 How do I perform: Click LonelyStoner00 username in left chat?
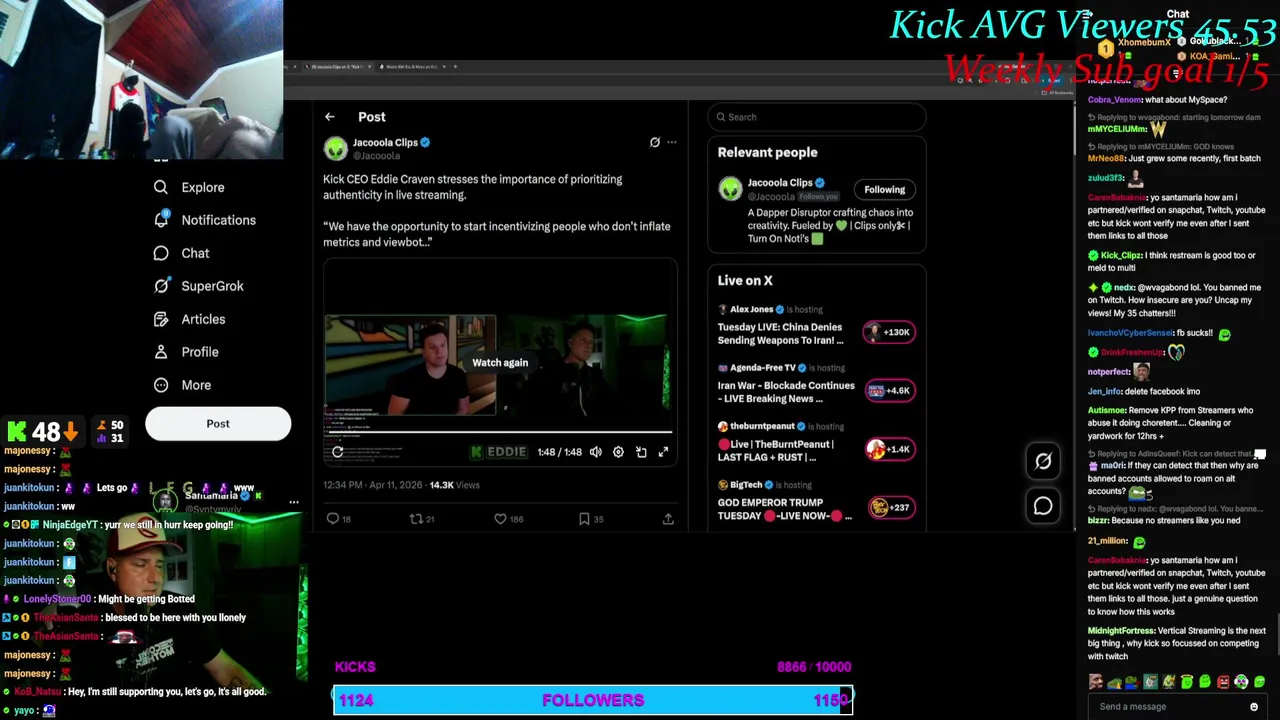coord(58,599)
